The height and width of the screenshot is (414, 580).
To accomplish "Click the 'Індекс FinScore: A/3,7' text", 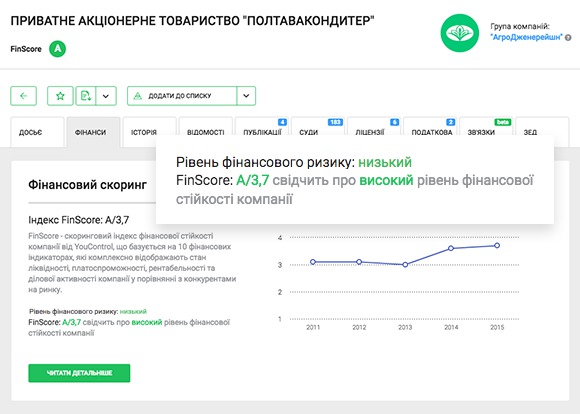I will click(x=79, y=220).
